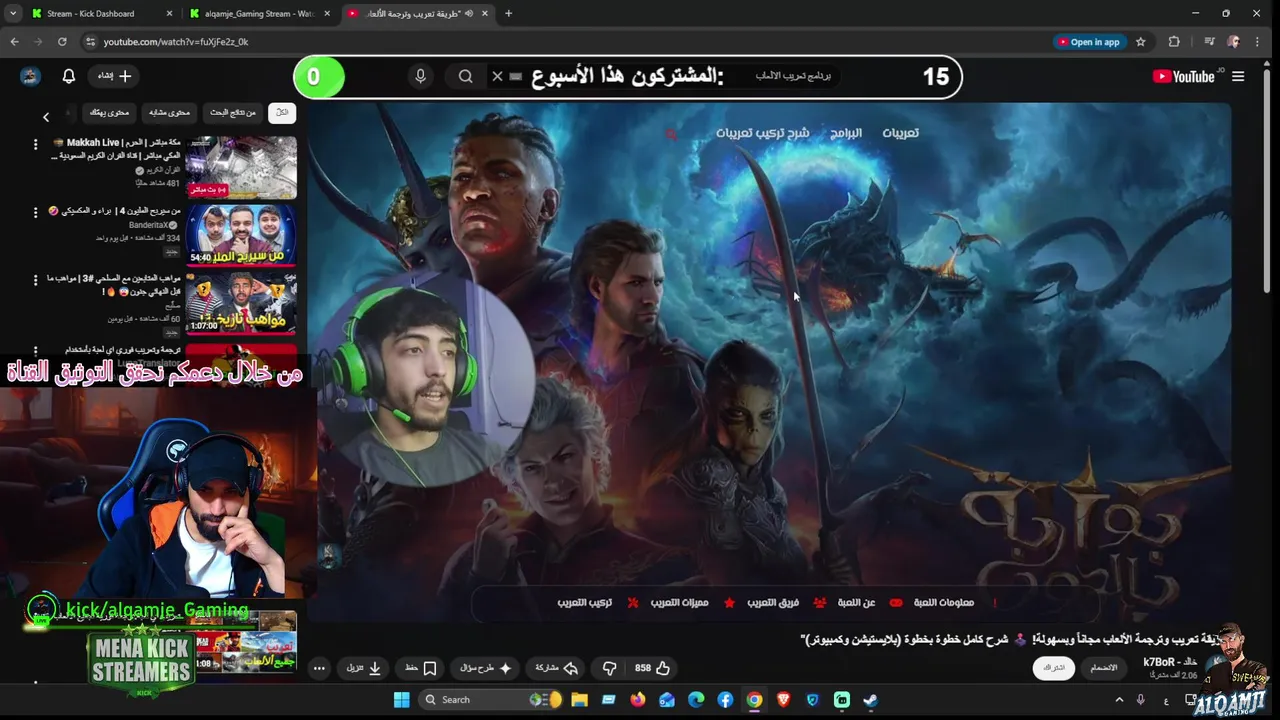The image size is (1280, 720).
Task: Click the Open in app button
Action: coord(1088,42)
